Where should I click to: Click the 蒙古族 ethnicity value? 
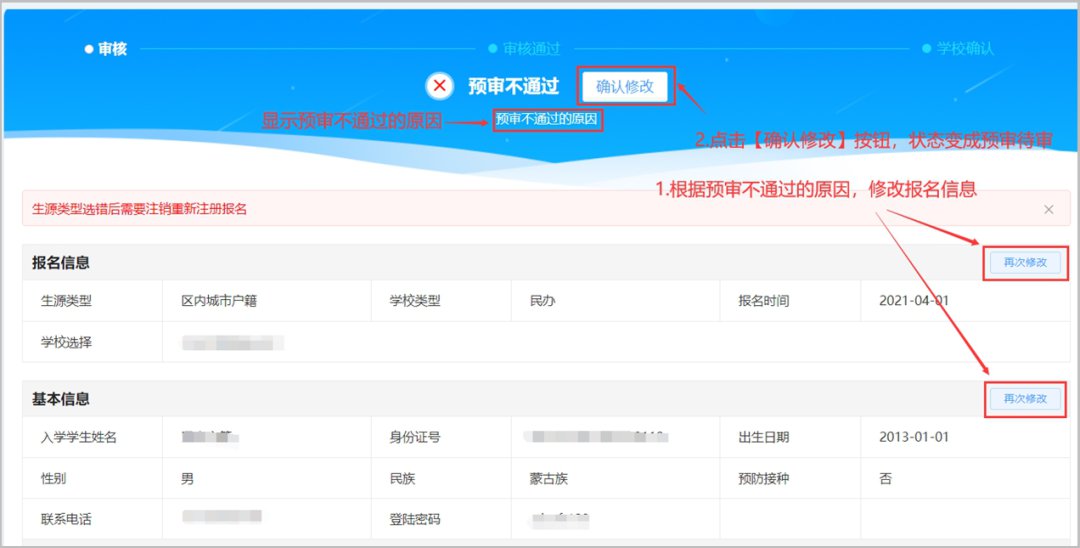coord(549,479)
